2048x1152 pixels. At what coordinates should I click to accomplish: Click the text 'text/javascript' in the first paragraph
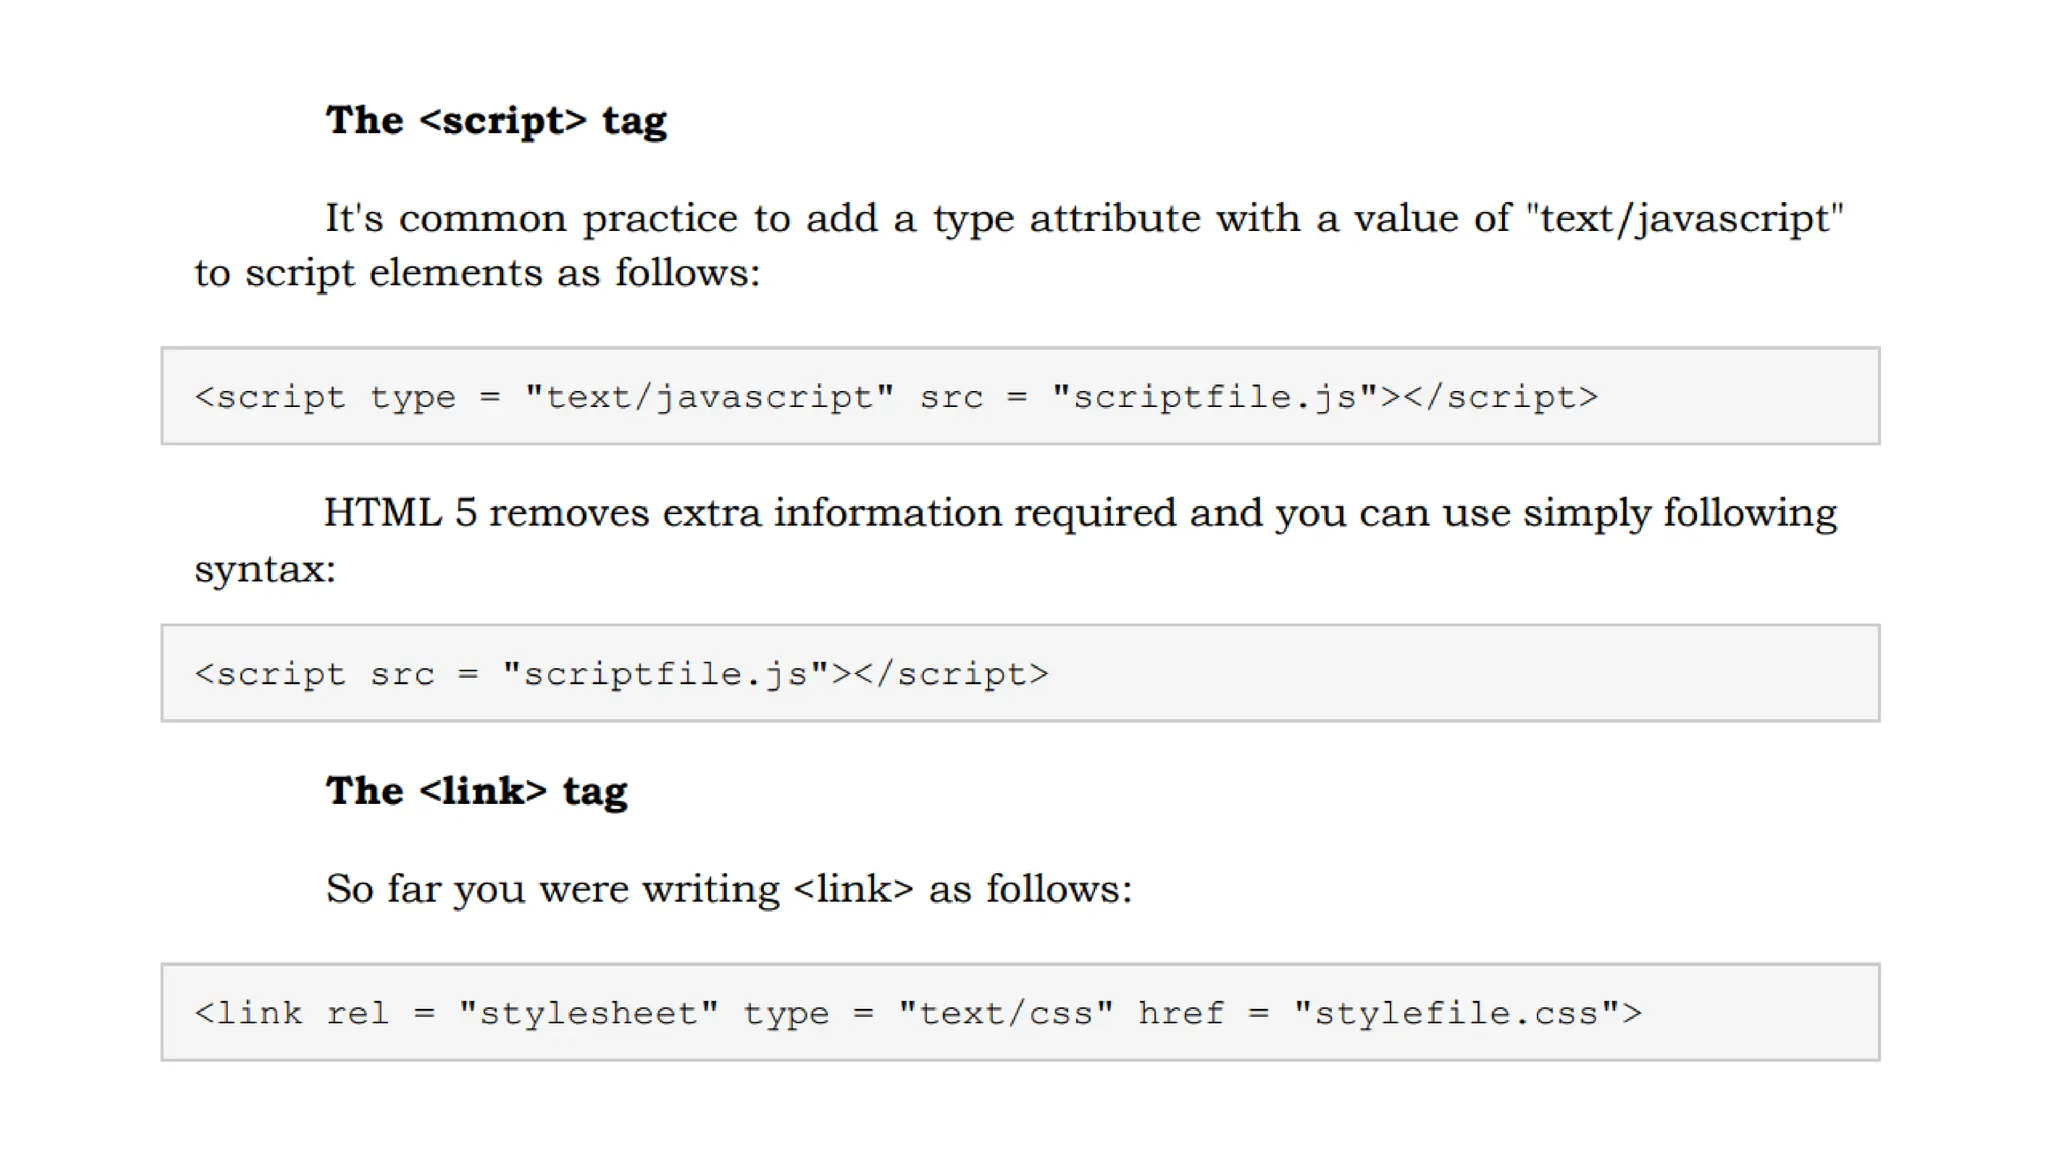coord(1684,219)
